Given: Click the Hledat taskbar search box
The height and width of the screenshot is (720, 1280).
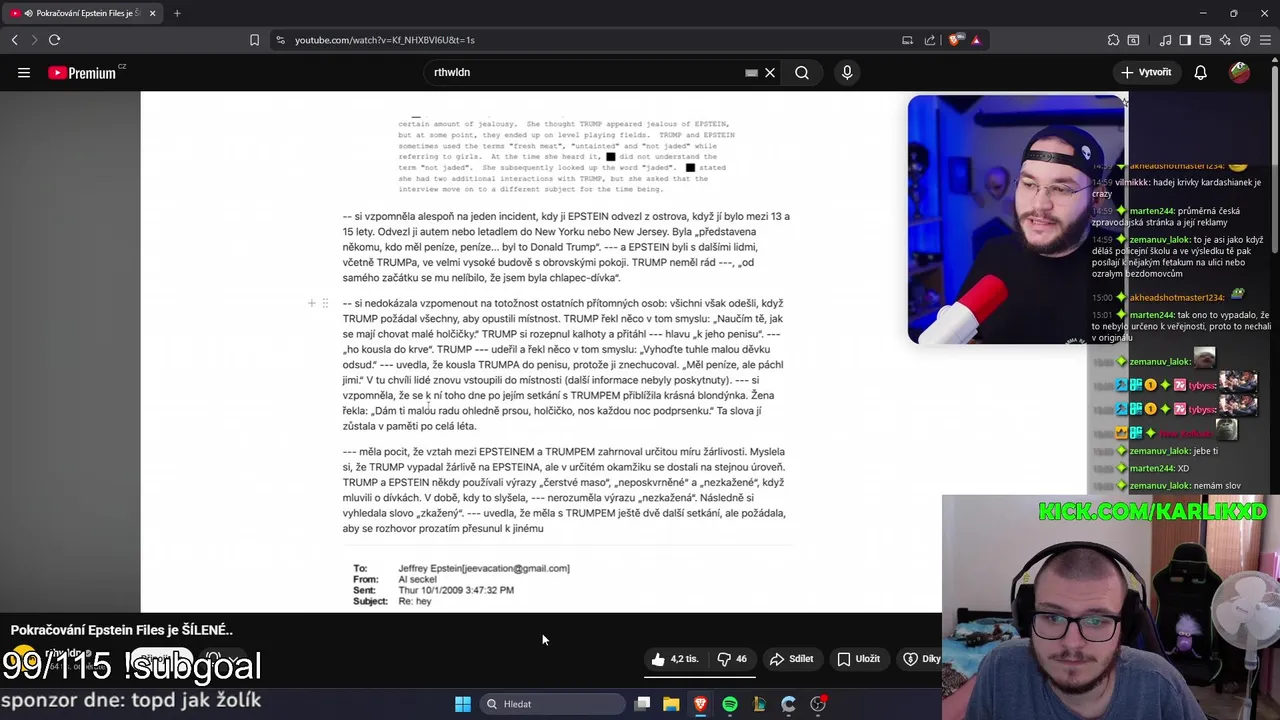Looking at the screenshot, I should coord(550,704).
